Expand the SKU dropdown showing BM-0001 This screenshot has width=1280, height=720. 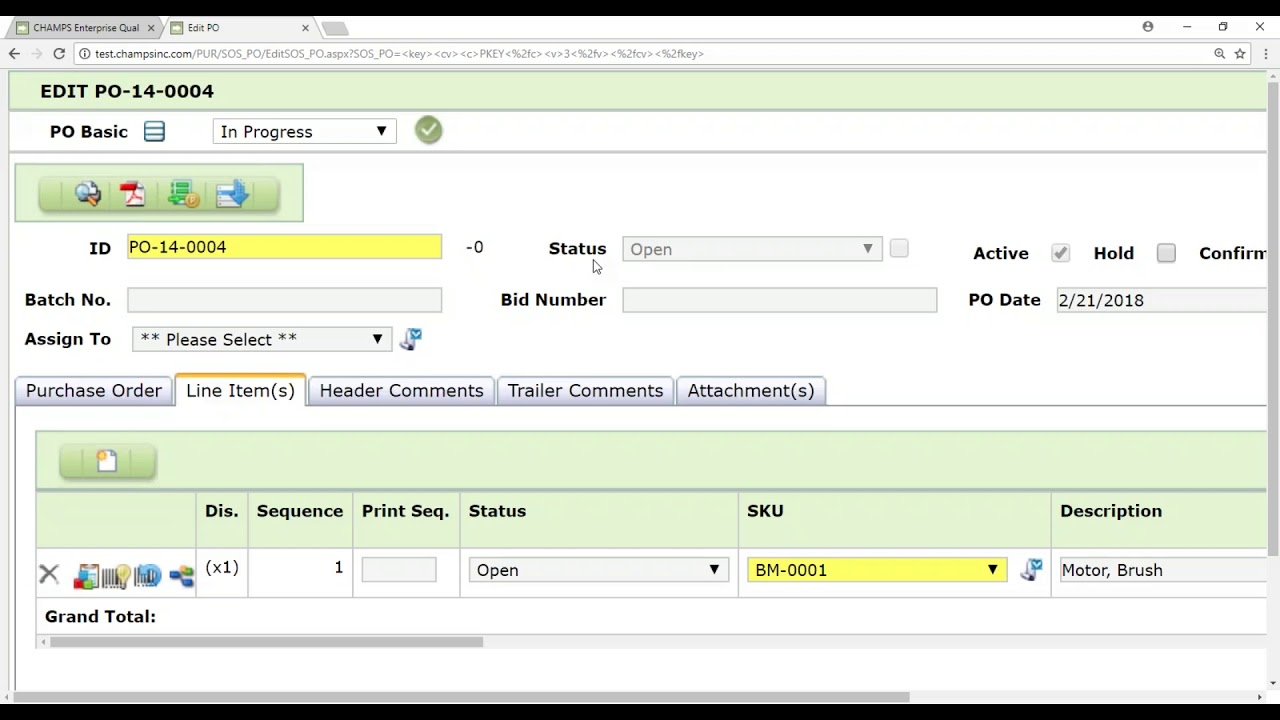(x=877, y=570)
